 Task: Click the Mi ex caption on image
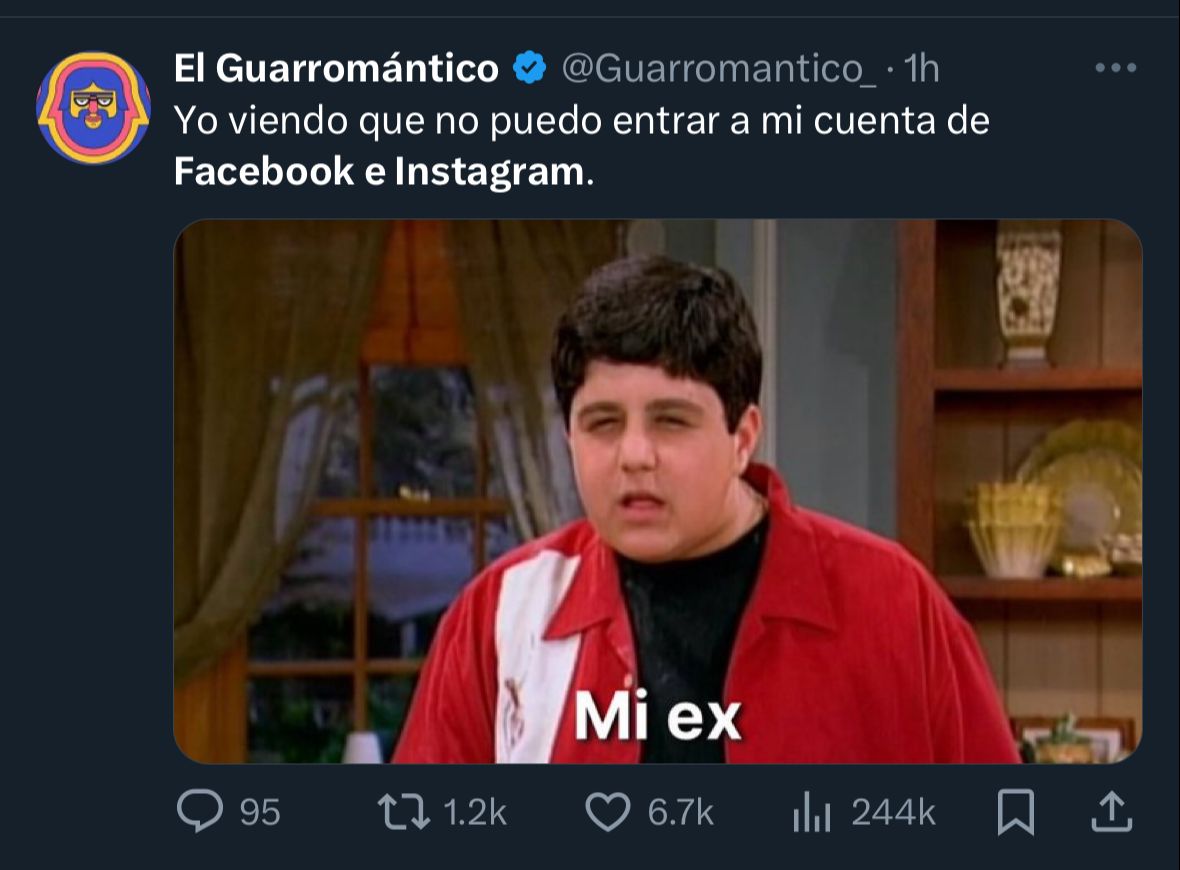click(x=658, y=716)
